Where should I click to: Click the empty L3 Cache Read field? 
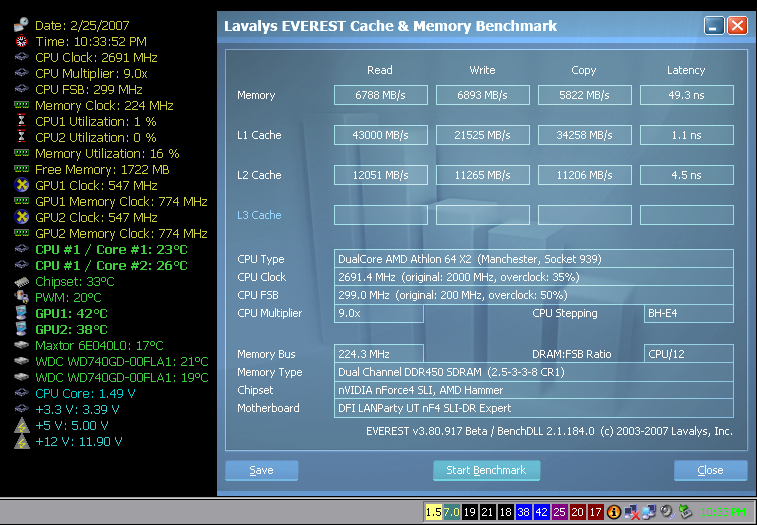380,215
